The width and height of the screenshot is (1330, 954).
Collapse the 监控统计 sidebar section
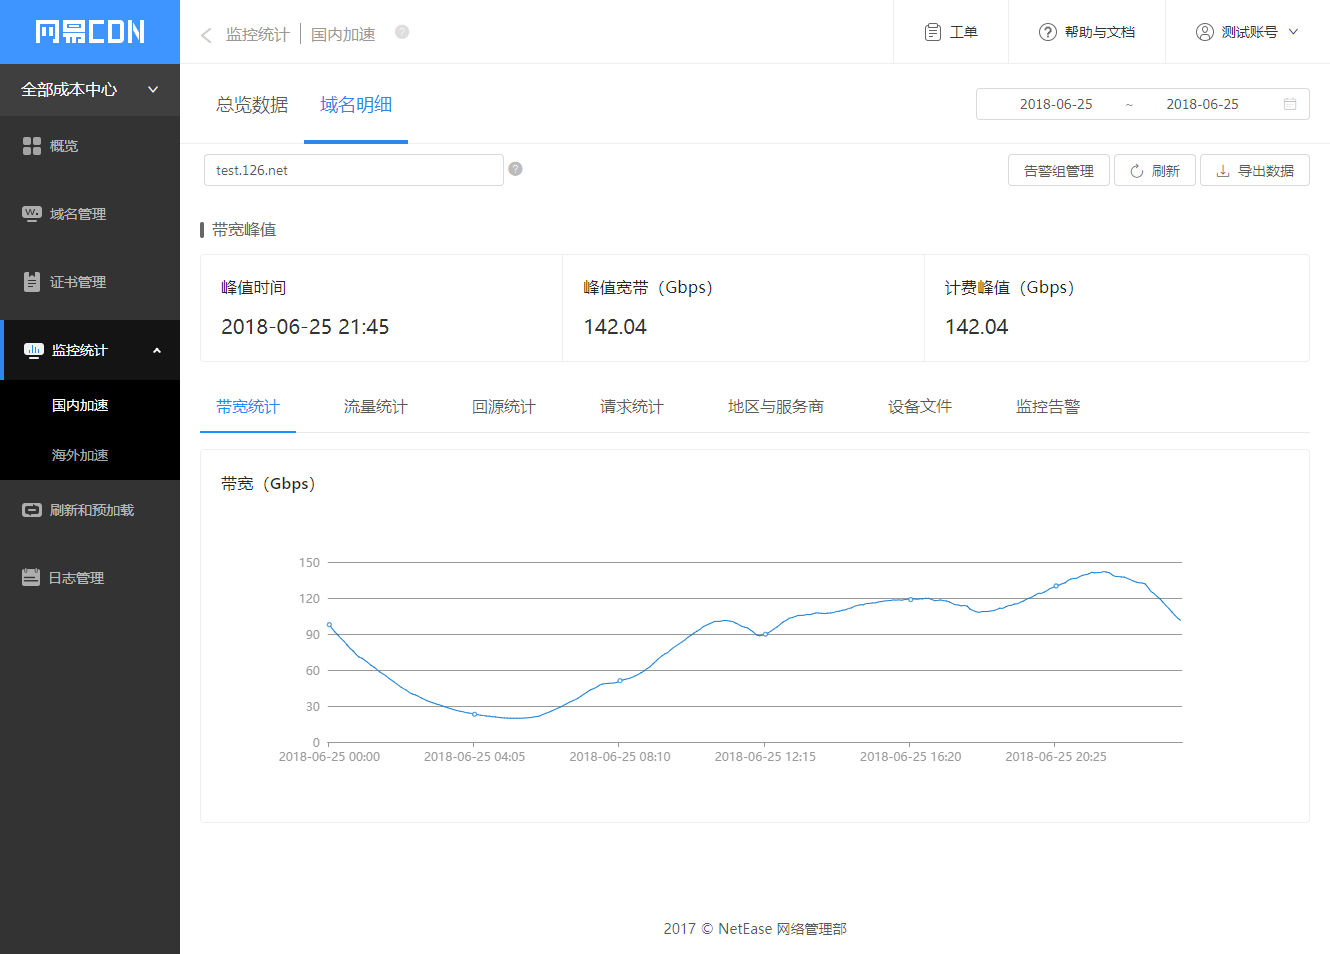coord(157,350)
